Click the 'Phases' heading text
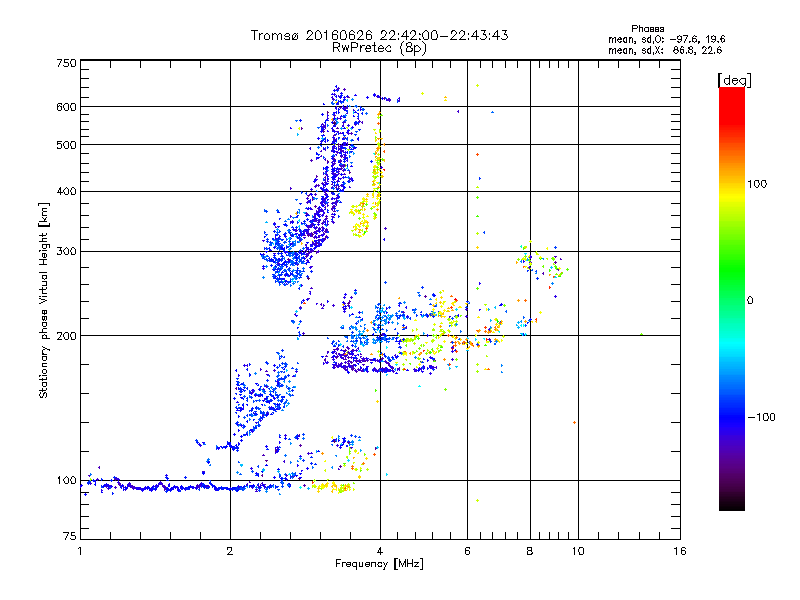Viewport: 800px width, 600px height. coord(647,29)
